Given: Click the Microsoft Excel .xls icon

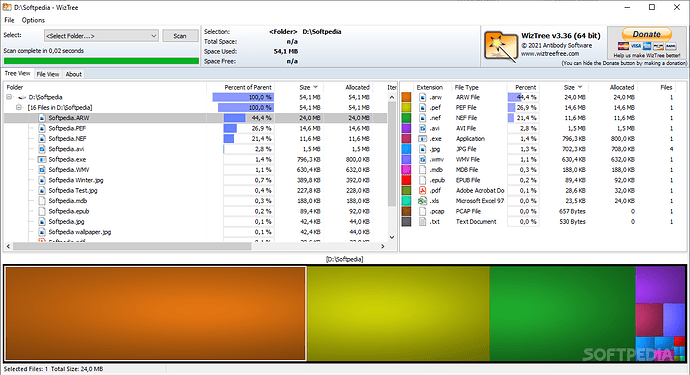Looking at the screenshot, I should coord(422,201).
